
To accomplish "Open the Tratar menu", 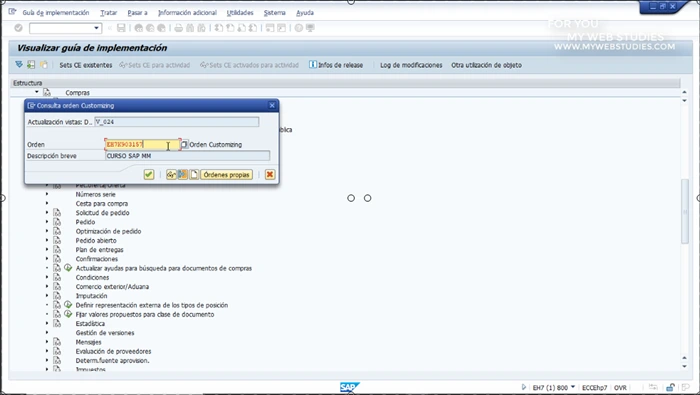I will (x=108, y=12).
